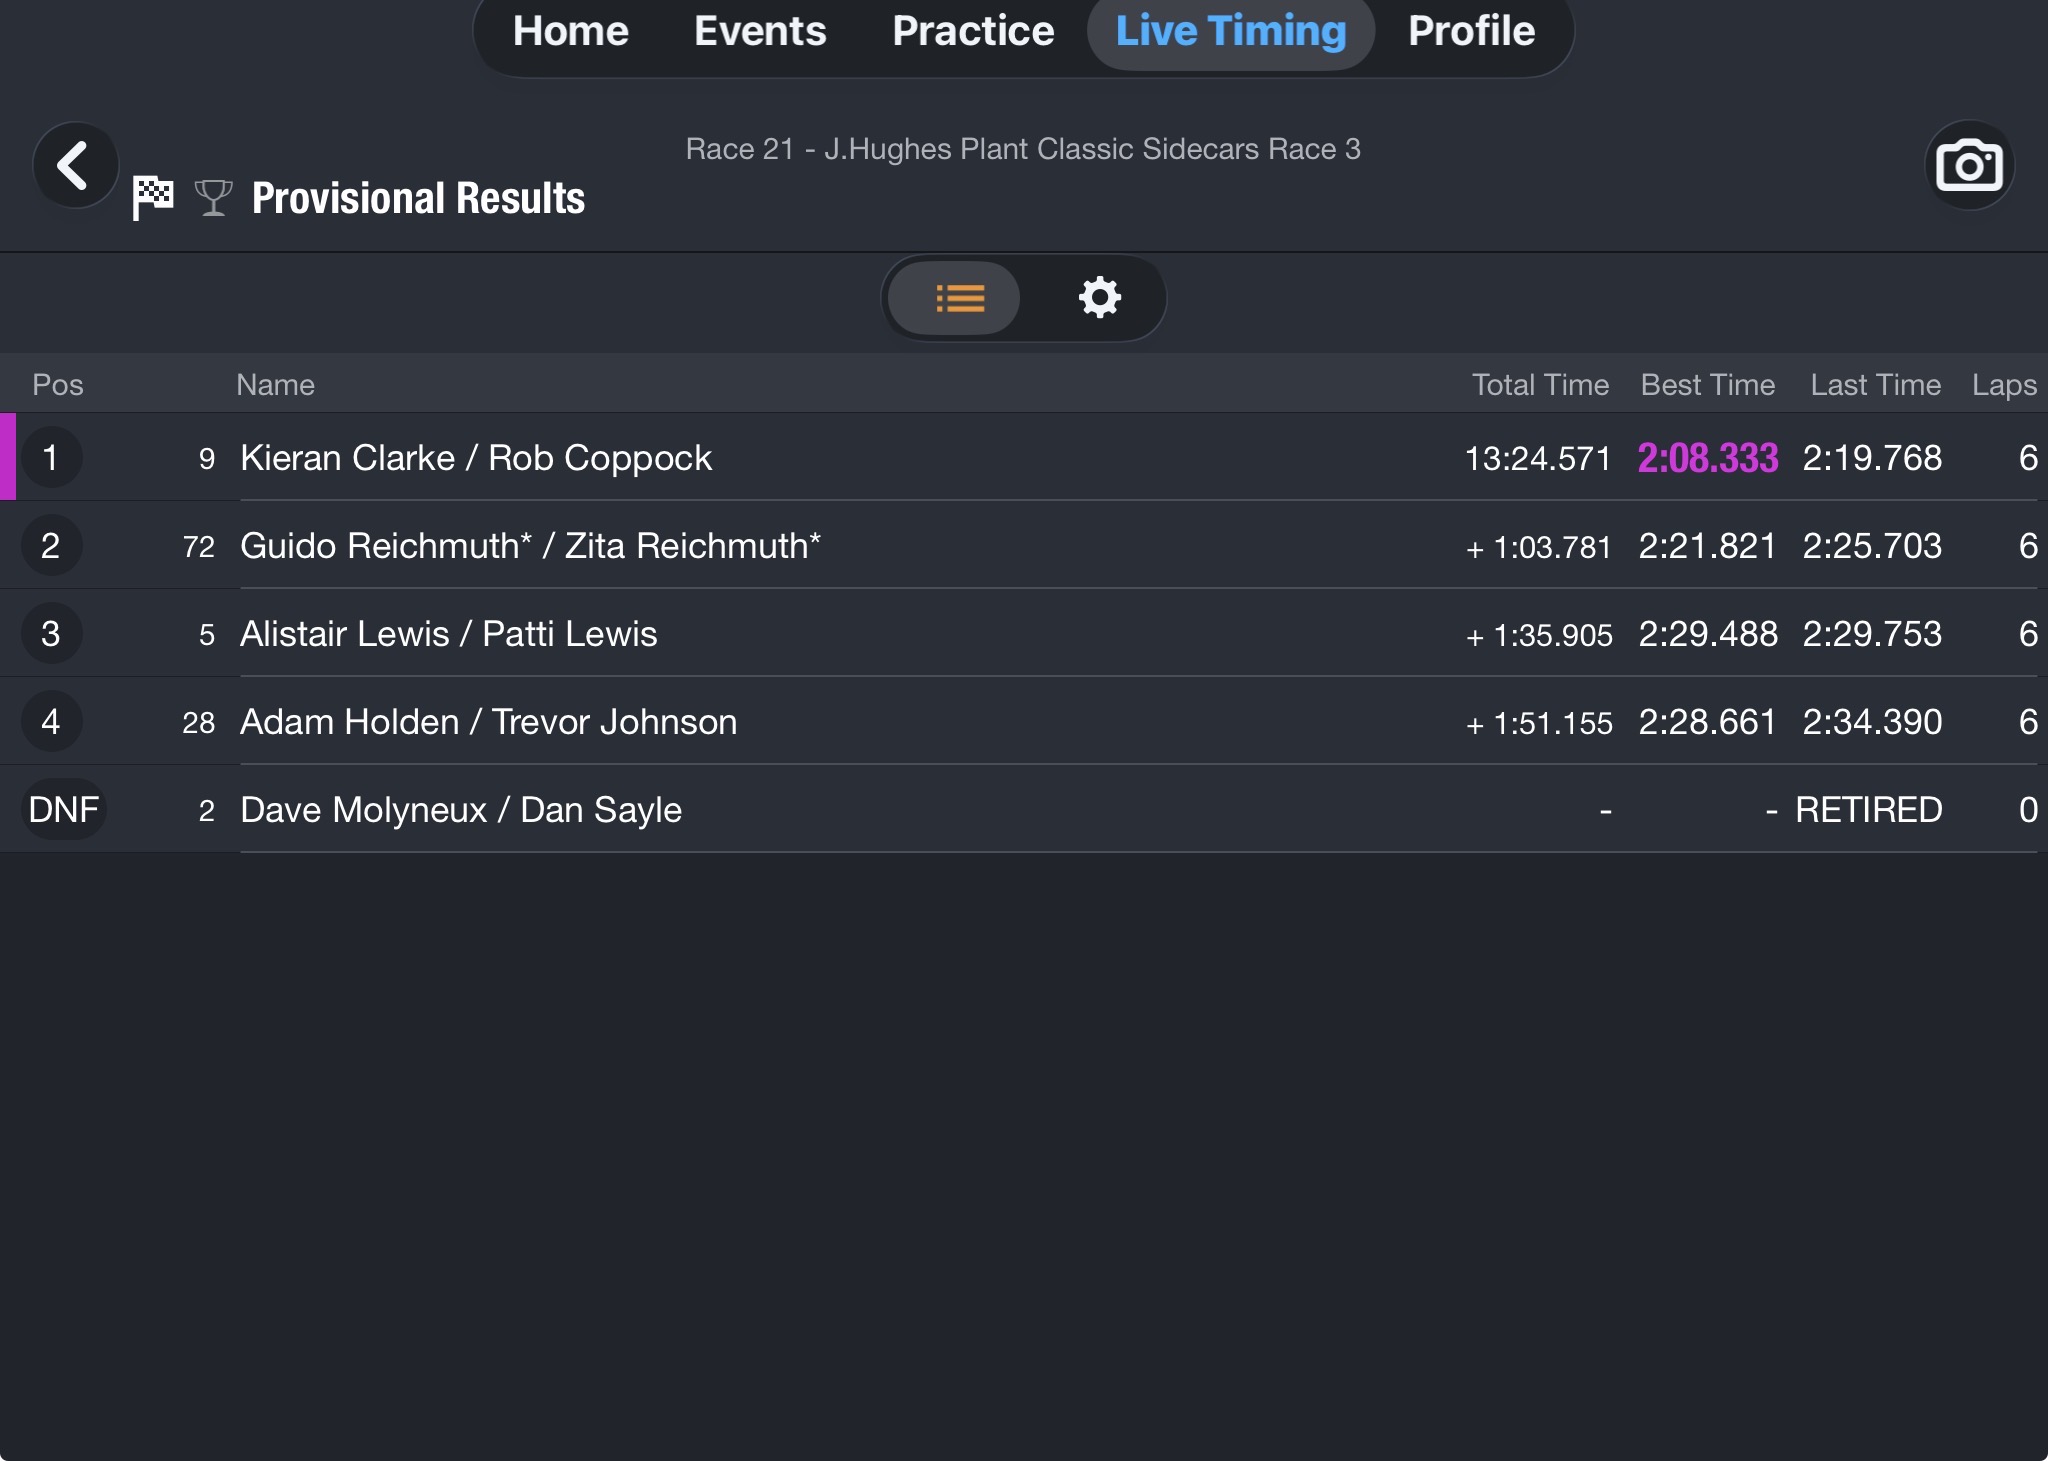The width and height of the screenshot is (2048, 1461).
Task: Click purple fastest lap 2:08.333
Action: 1708,458
